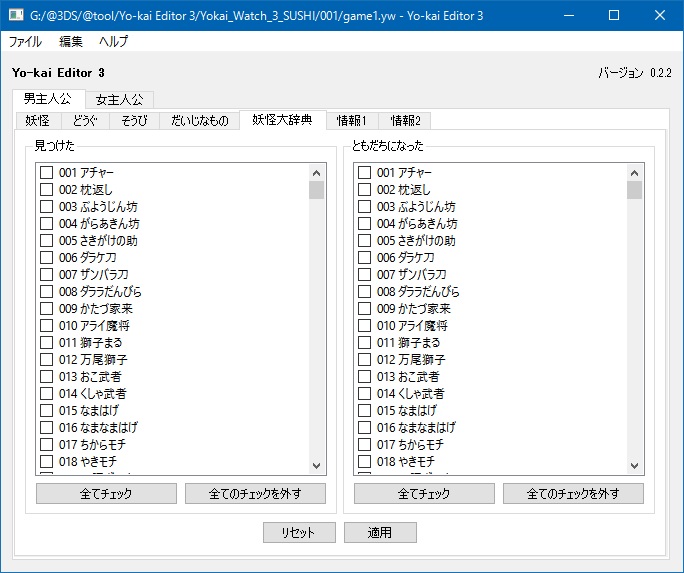Open the ヘルプ menu
Viewport: 684px width, 573px height.
[113, 41]
